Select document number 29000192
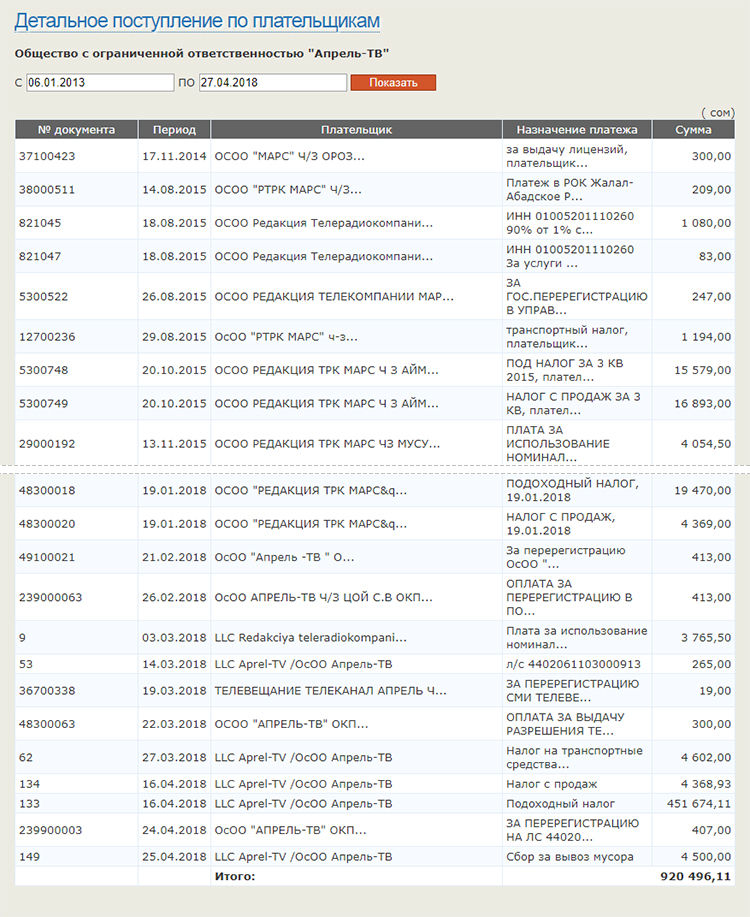The image size is (750, 917). [x=47, y=443]
